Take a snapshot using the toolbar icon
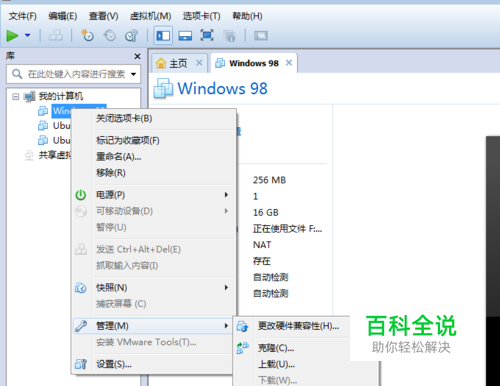This screenshot has width=500, height=386. point(88,35)
